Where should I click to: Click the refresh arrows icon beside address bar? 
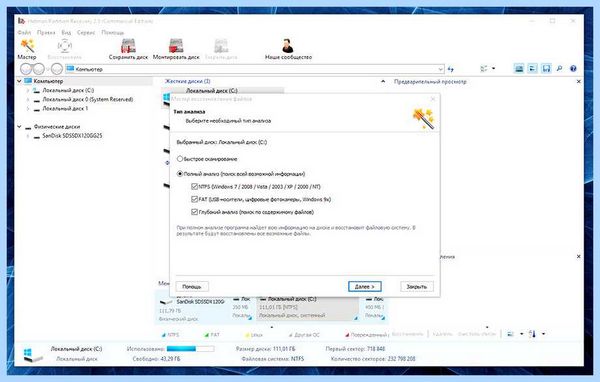click(x=451, y=69)
